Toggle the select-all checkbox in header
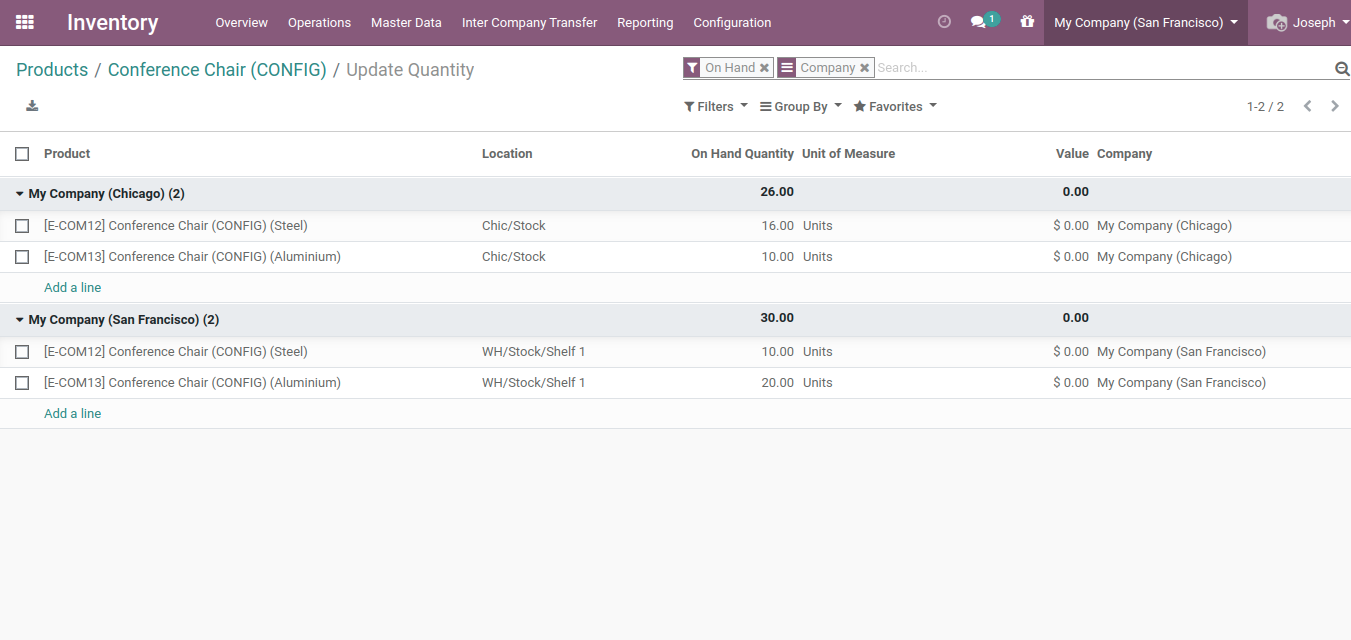1351x640 pixels. pyautogui.click(x=22, y=154)
